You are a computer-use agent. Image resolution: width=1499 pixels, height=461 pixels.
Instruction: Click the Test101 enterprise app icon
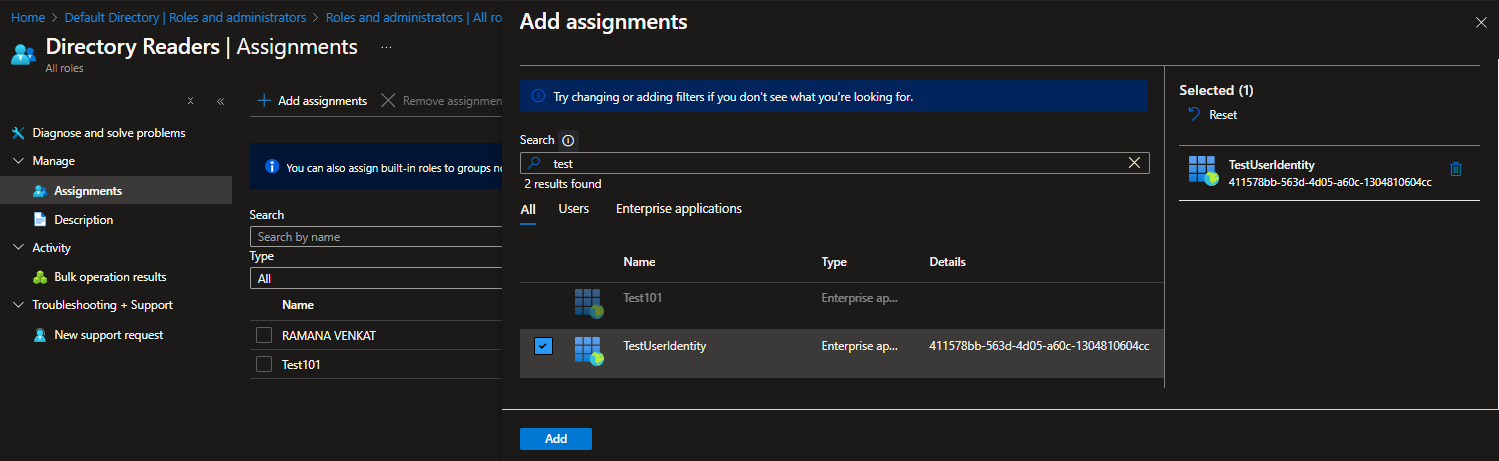588,303
